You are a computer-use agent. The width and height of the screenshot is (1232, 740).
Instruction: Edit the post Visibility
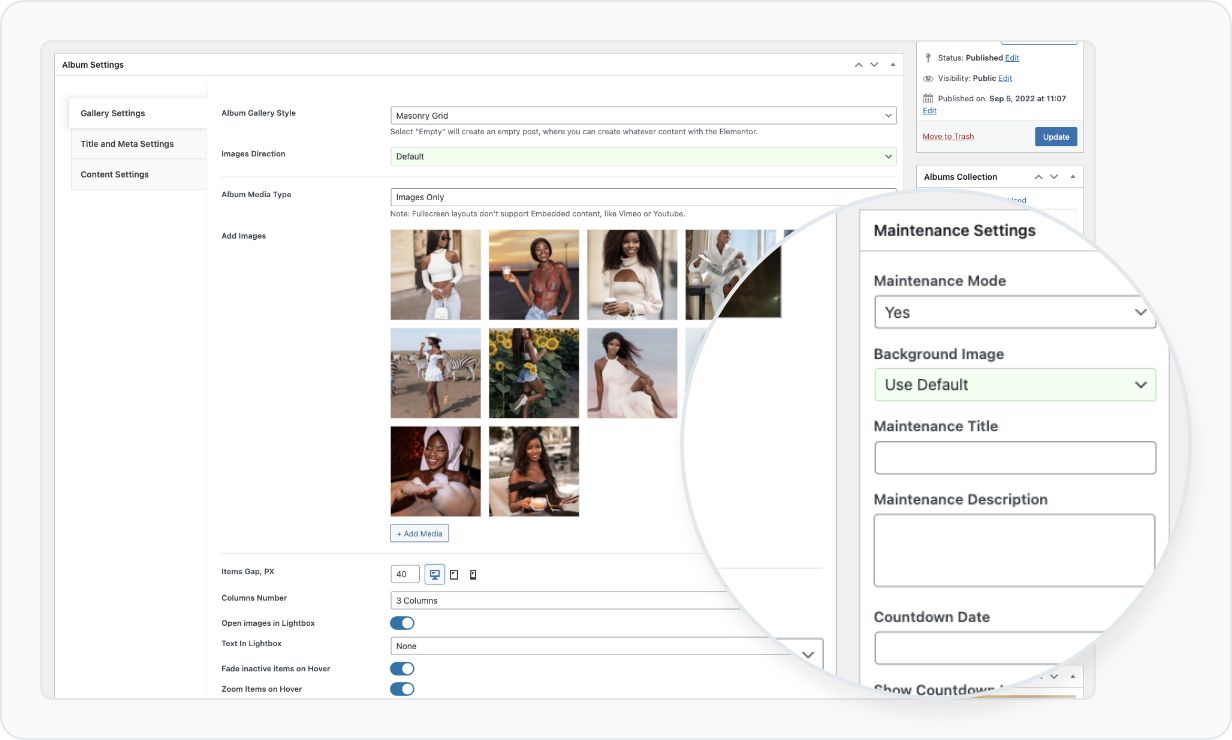tap(1005, 78)
